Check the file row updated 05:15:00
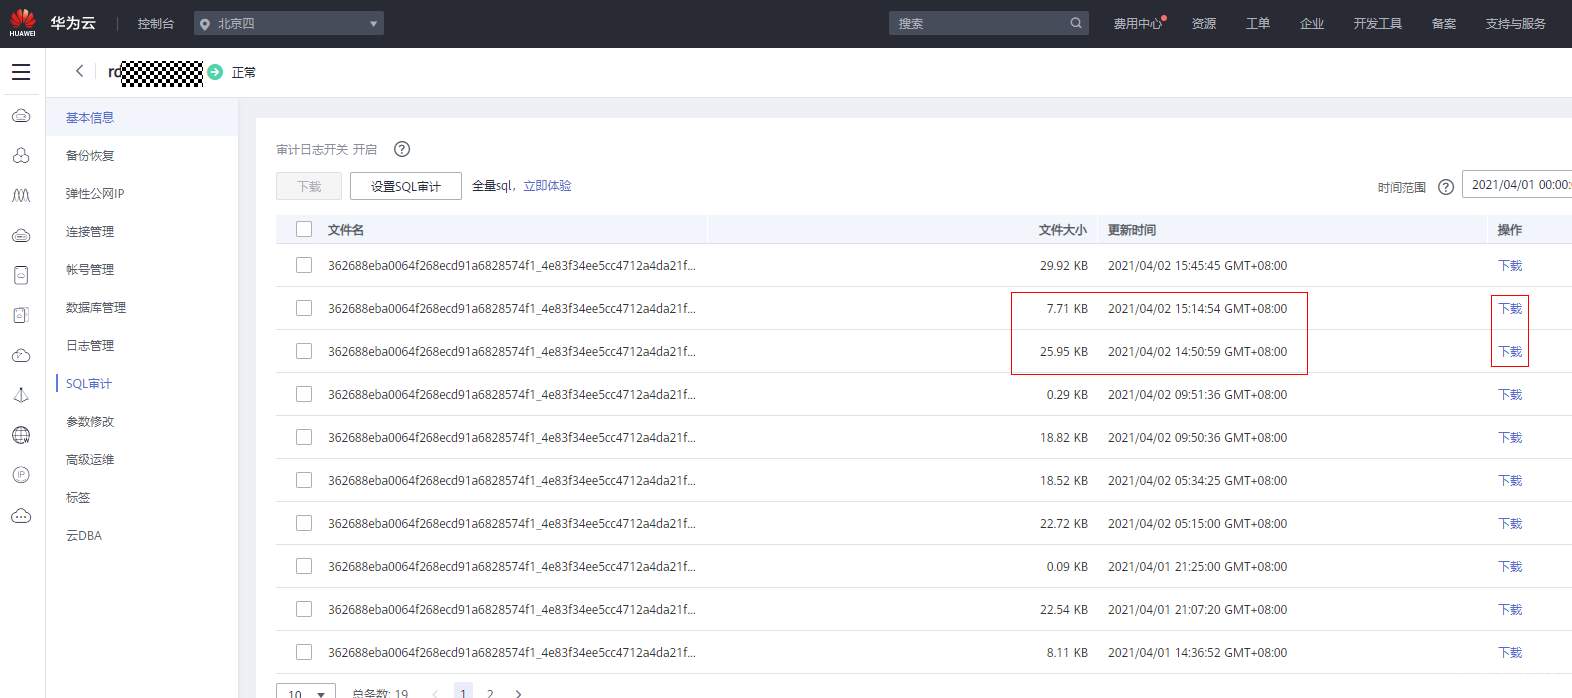Image resolution: width=1572 pixels, height=698 pixels. coord(304,523)
